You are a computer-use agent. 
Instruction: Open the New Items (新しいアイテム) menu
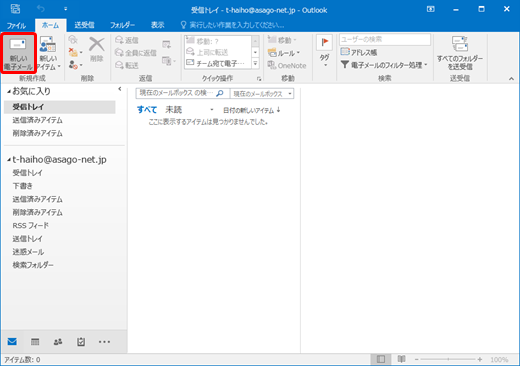[x=48, y=53]
